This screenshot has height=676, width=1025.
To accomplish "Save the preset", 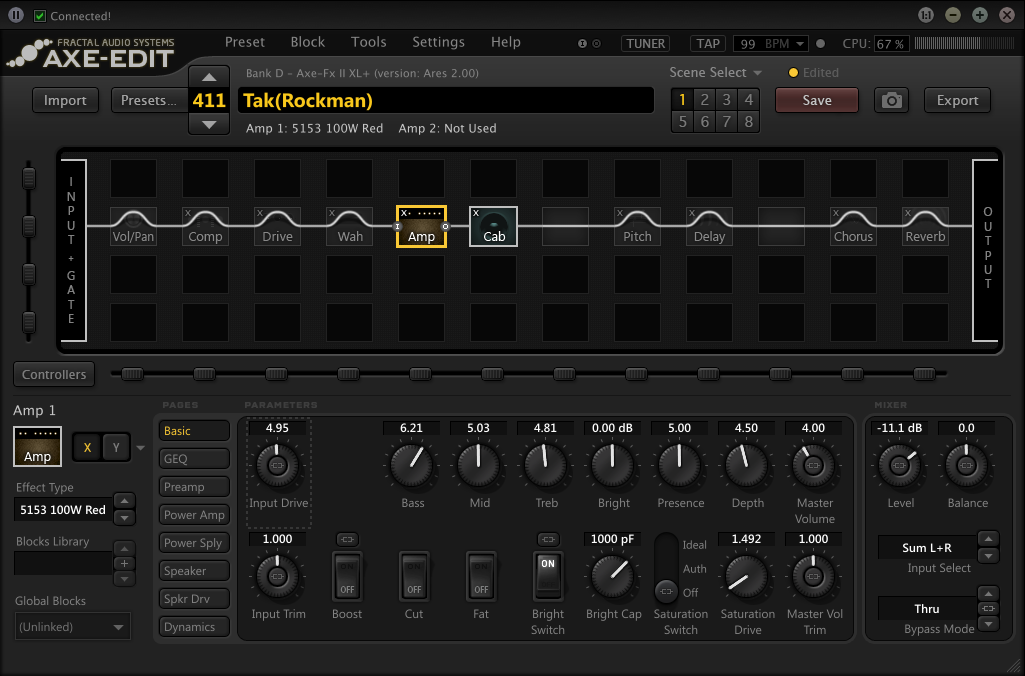I will [x=817, y=101].
